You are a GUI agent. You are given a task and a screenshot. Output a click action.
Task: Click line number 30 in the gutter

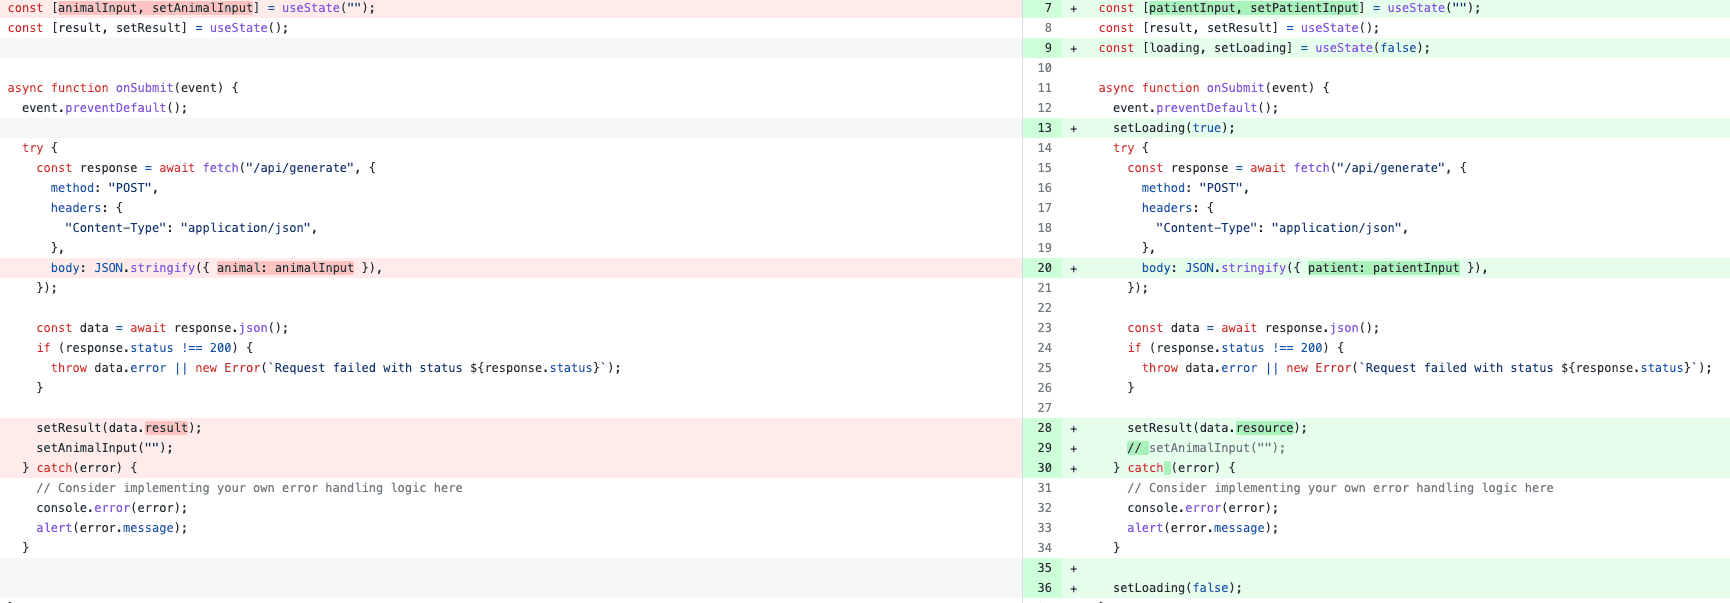coord(1044,468)
